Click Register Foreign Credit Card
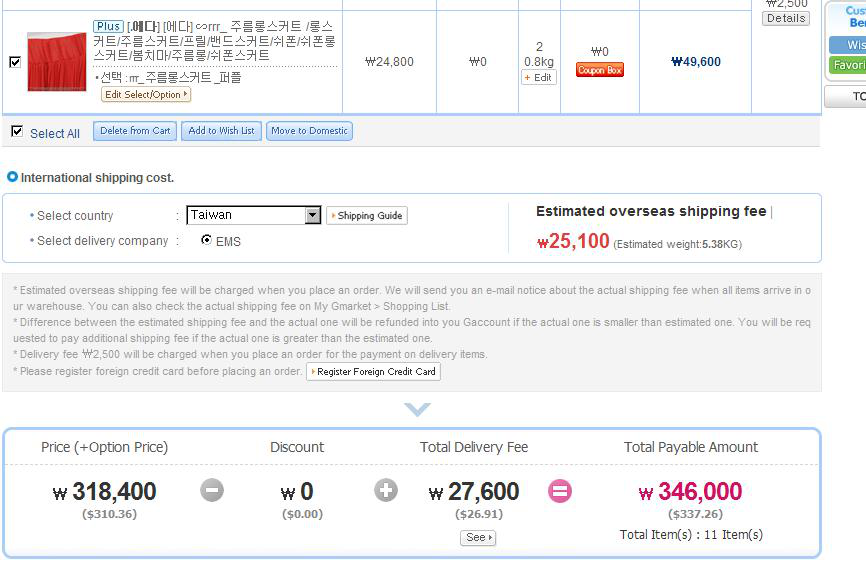Image resolution: width=866 pixels, height=564 pixels. [373, 371]
